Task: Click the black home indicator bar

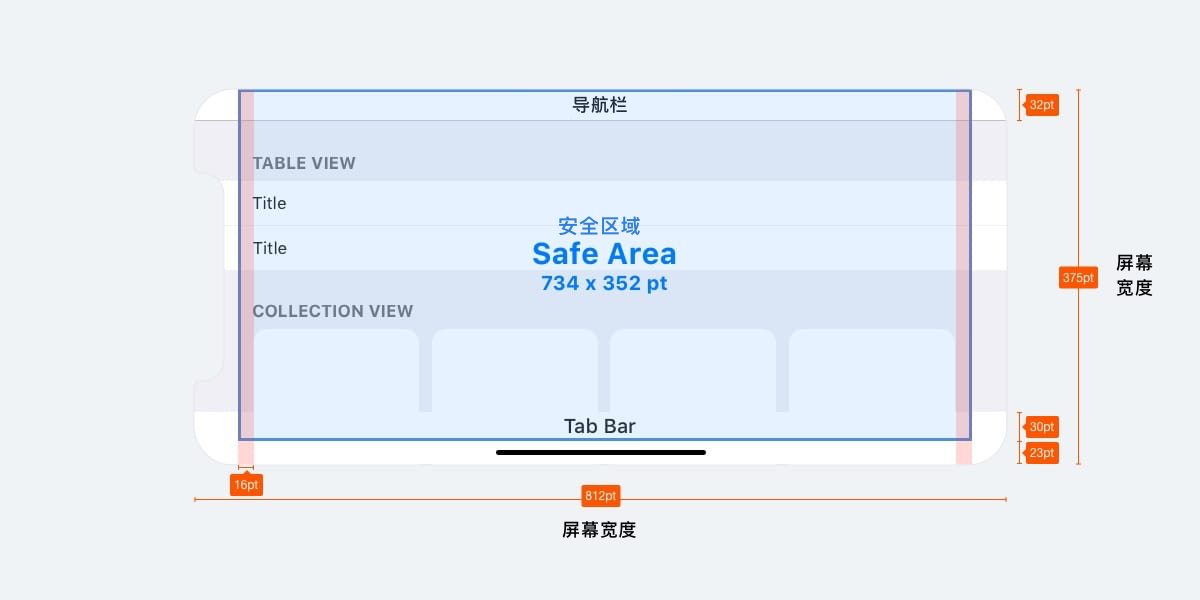Action: click(601, 452)
